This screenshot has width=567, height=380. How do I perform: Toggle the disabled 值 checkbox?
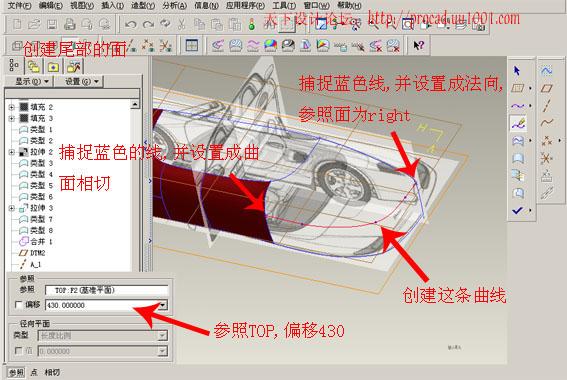pos(18,351)
